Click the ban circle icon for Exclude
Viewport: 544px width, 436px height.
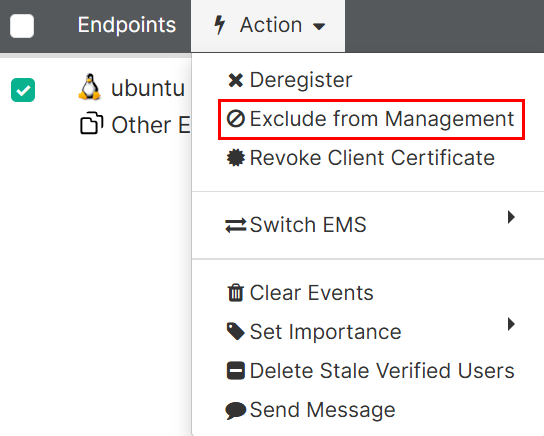tap(236, 119)
